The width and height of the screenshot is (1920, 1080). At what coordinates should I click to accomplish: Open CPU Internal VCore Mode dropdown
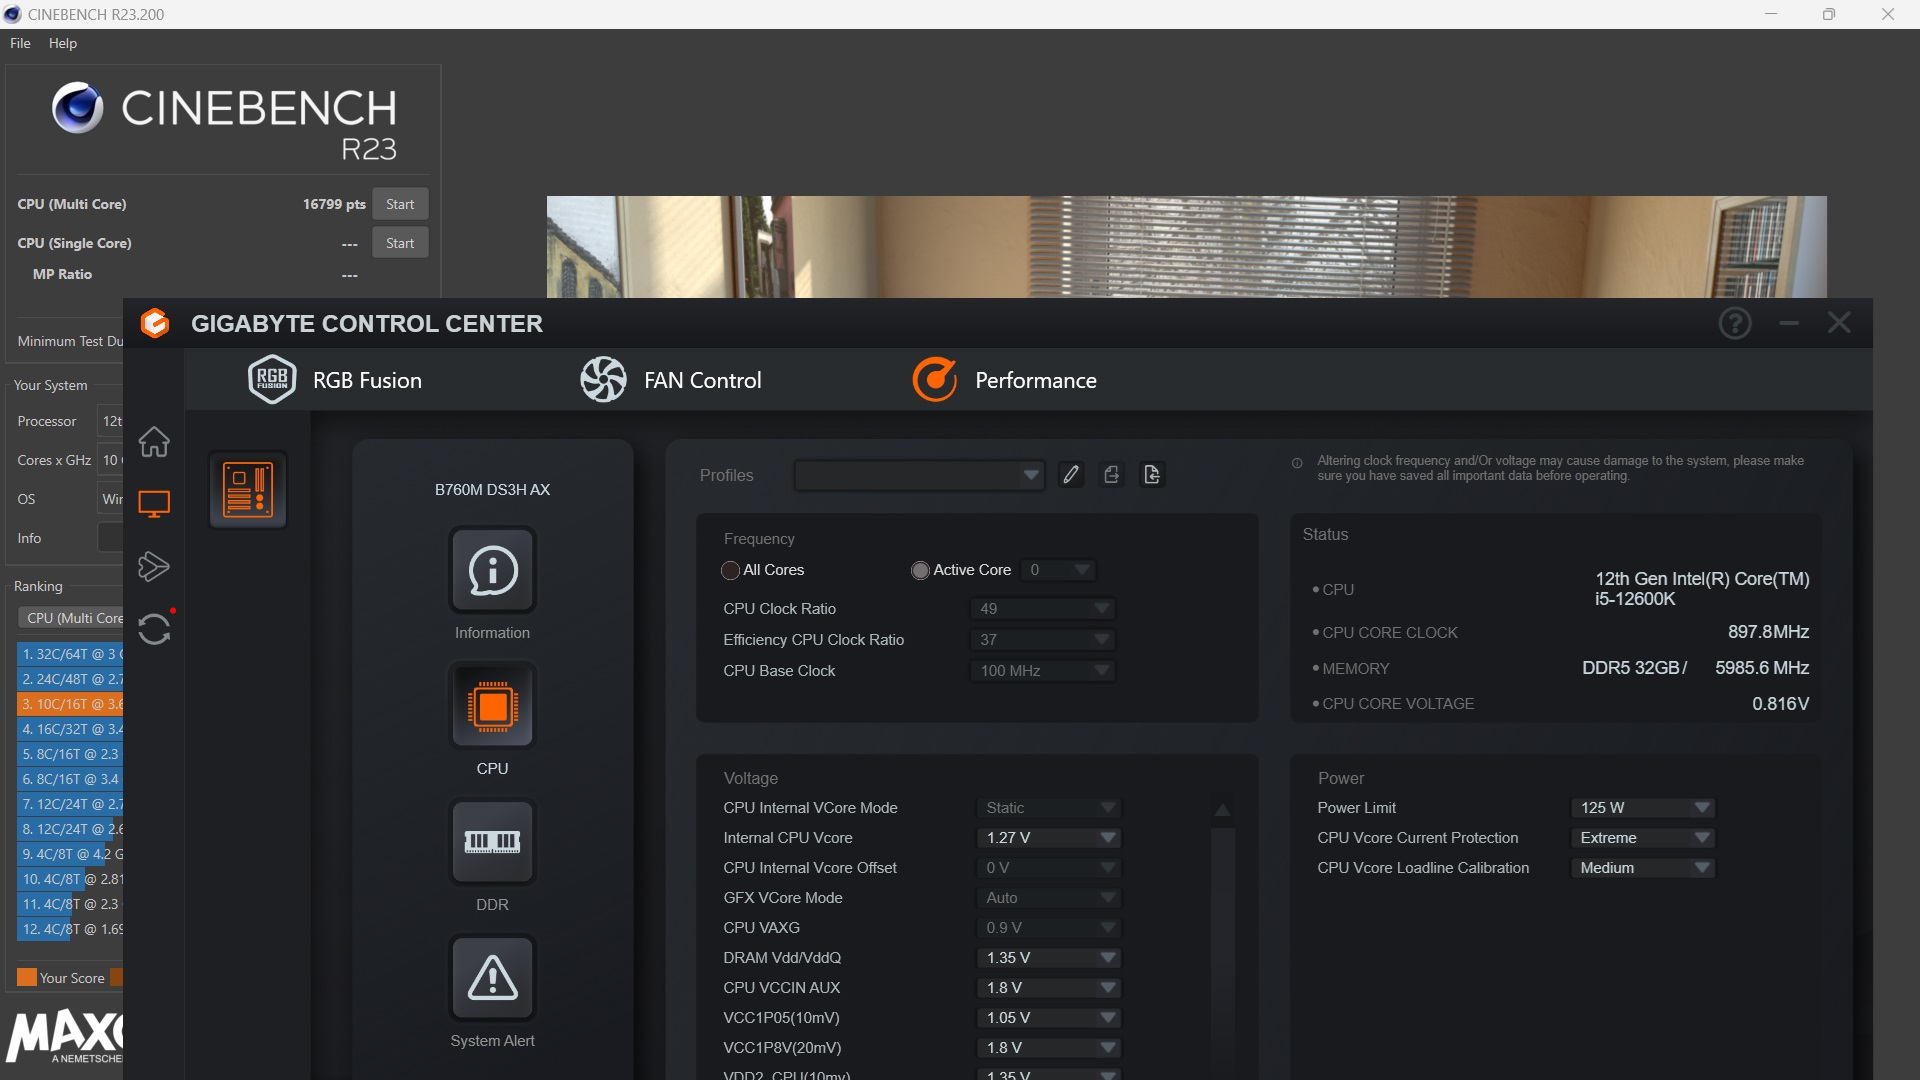(1049, 808)
